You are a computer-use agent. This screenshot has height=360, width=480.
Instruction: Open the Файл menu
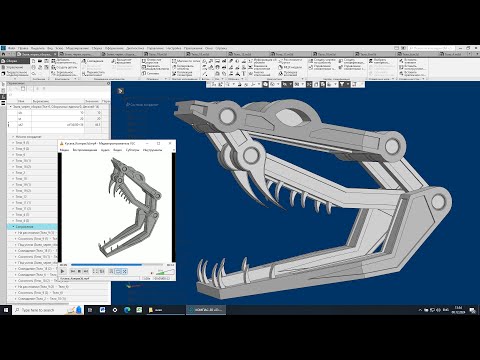[x=11, y=48]
